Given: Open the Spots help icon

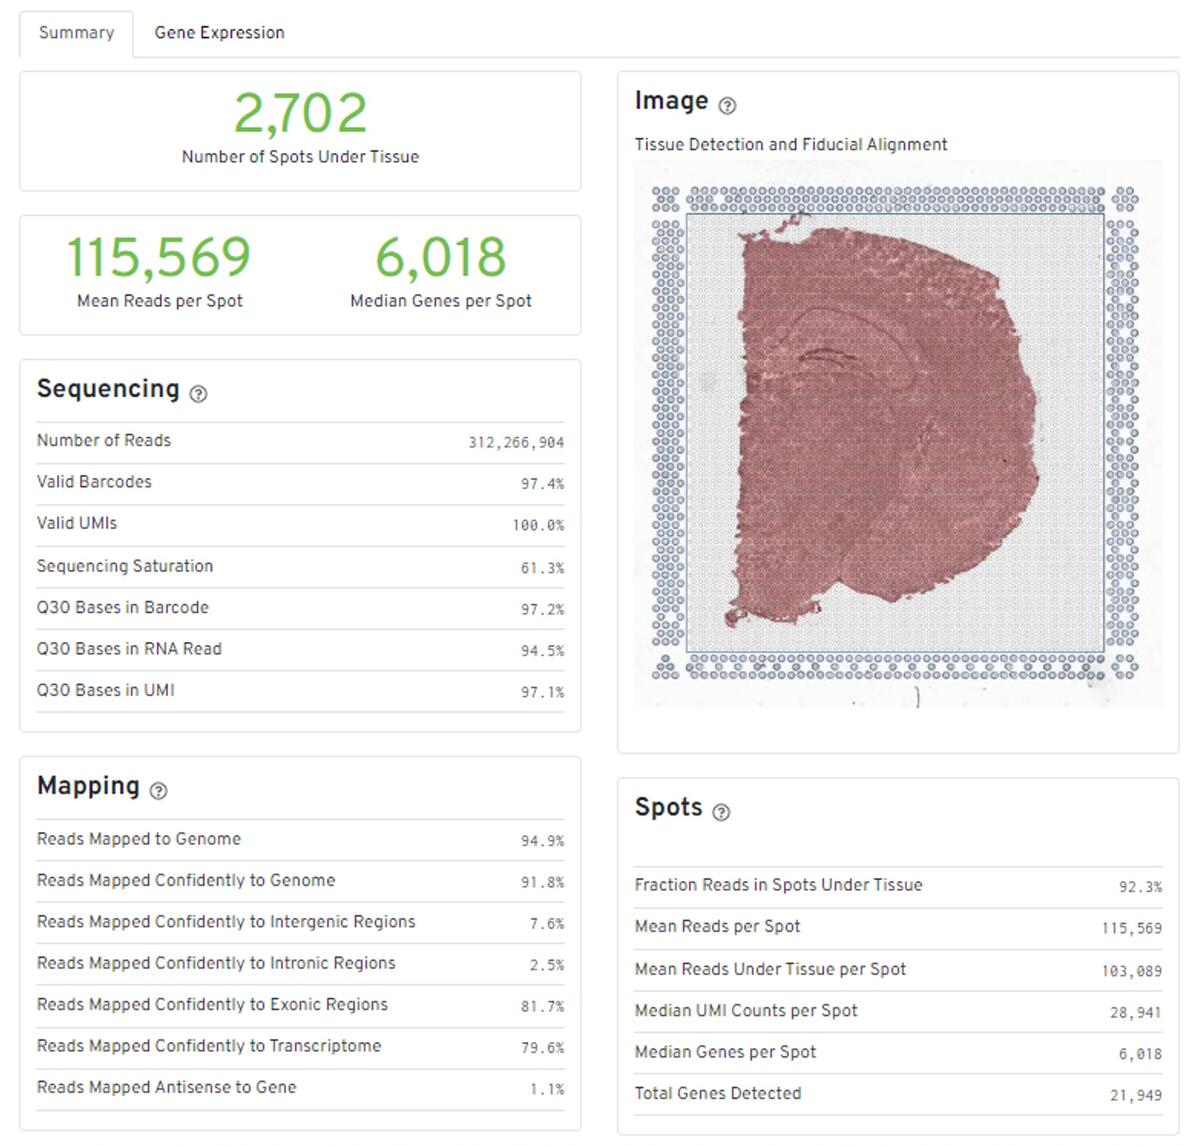Looking at the screenshot, I should click(721, 813).
